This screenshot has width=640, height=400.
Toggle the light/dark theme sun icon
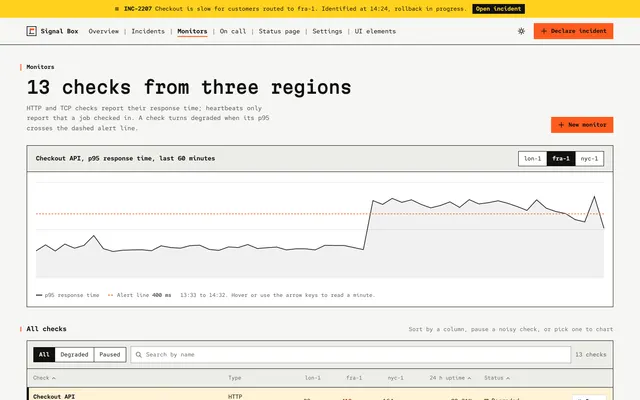point(521,31)
